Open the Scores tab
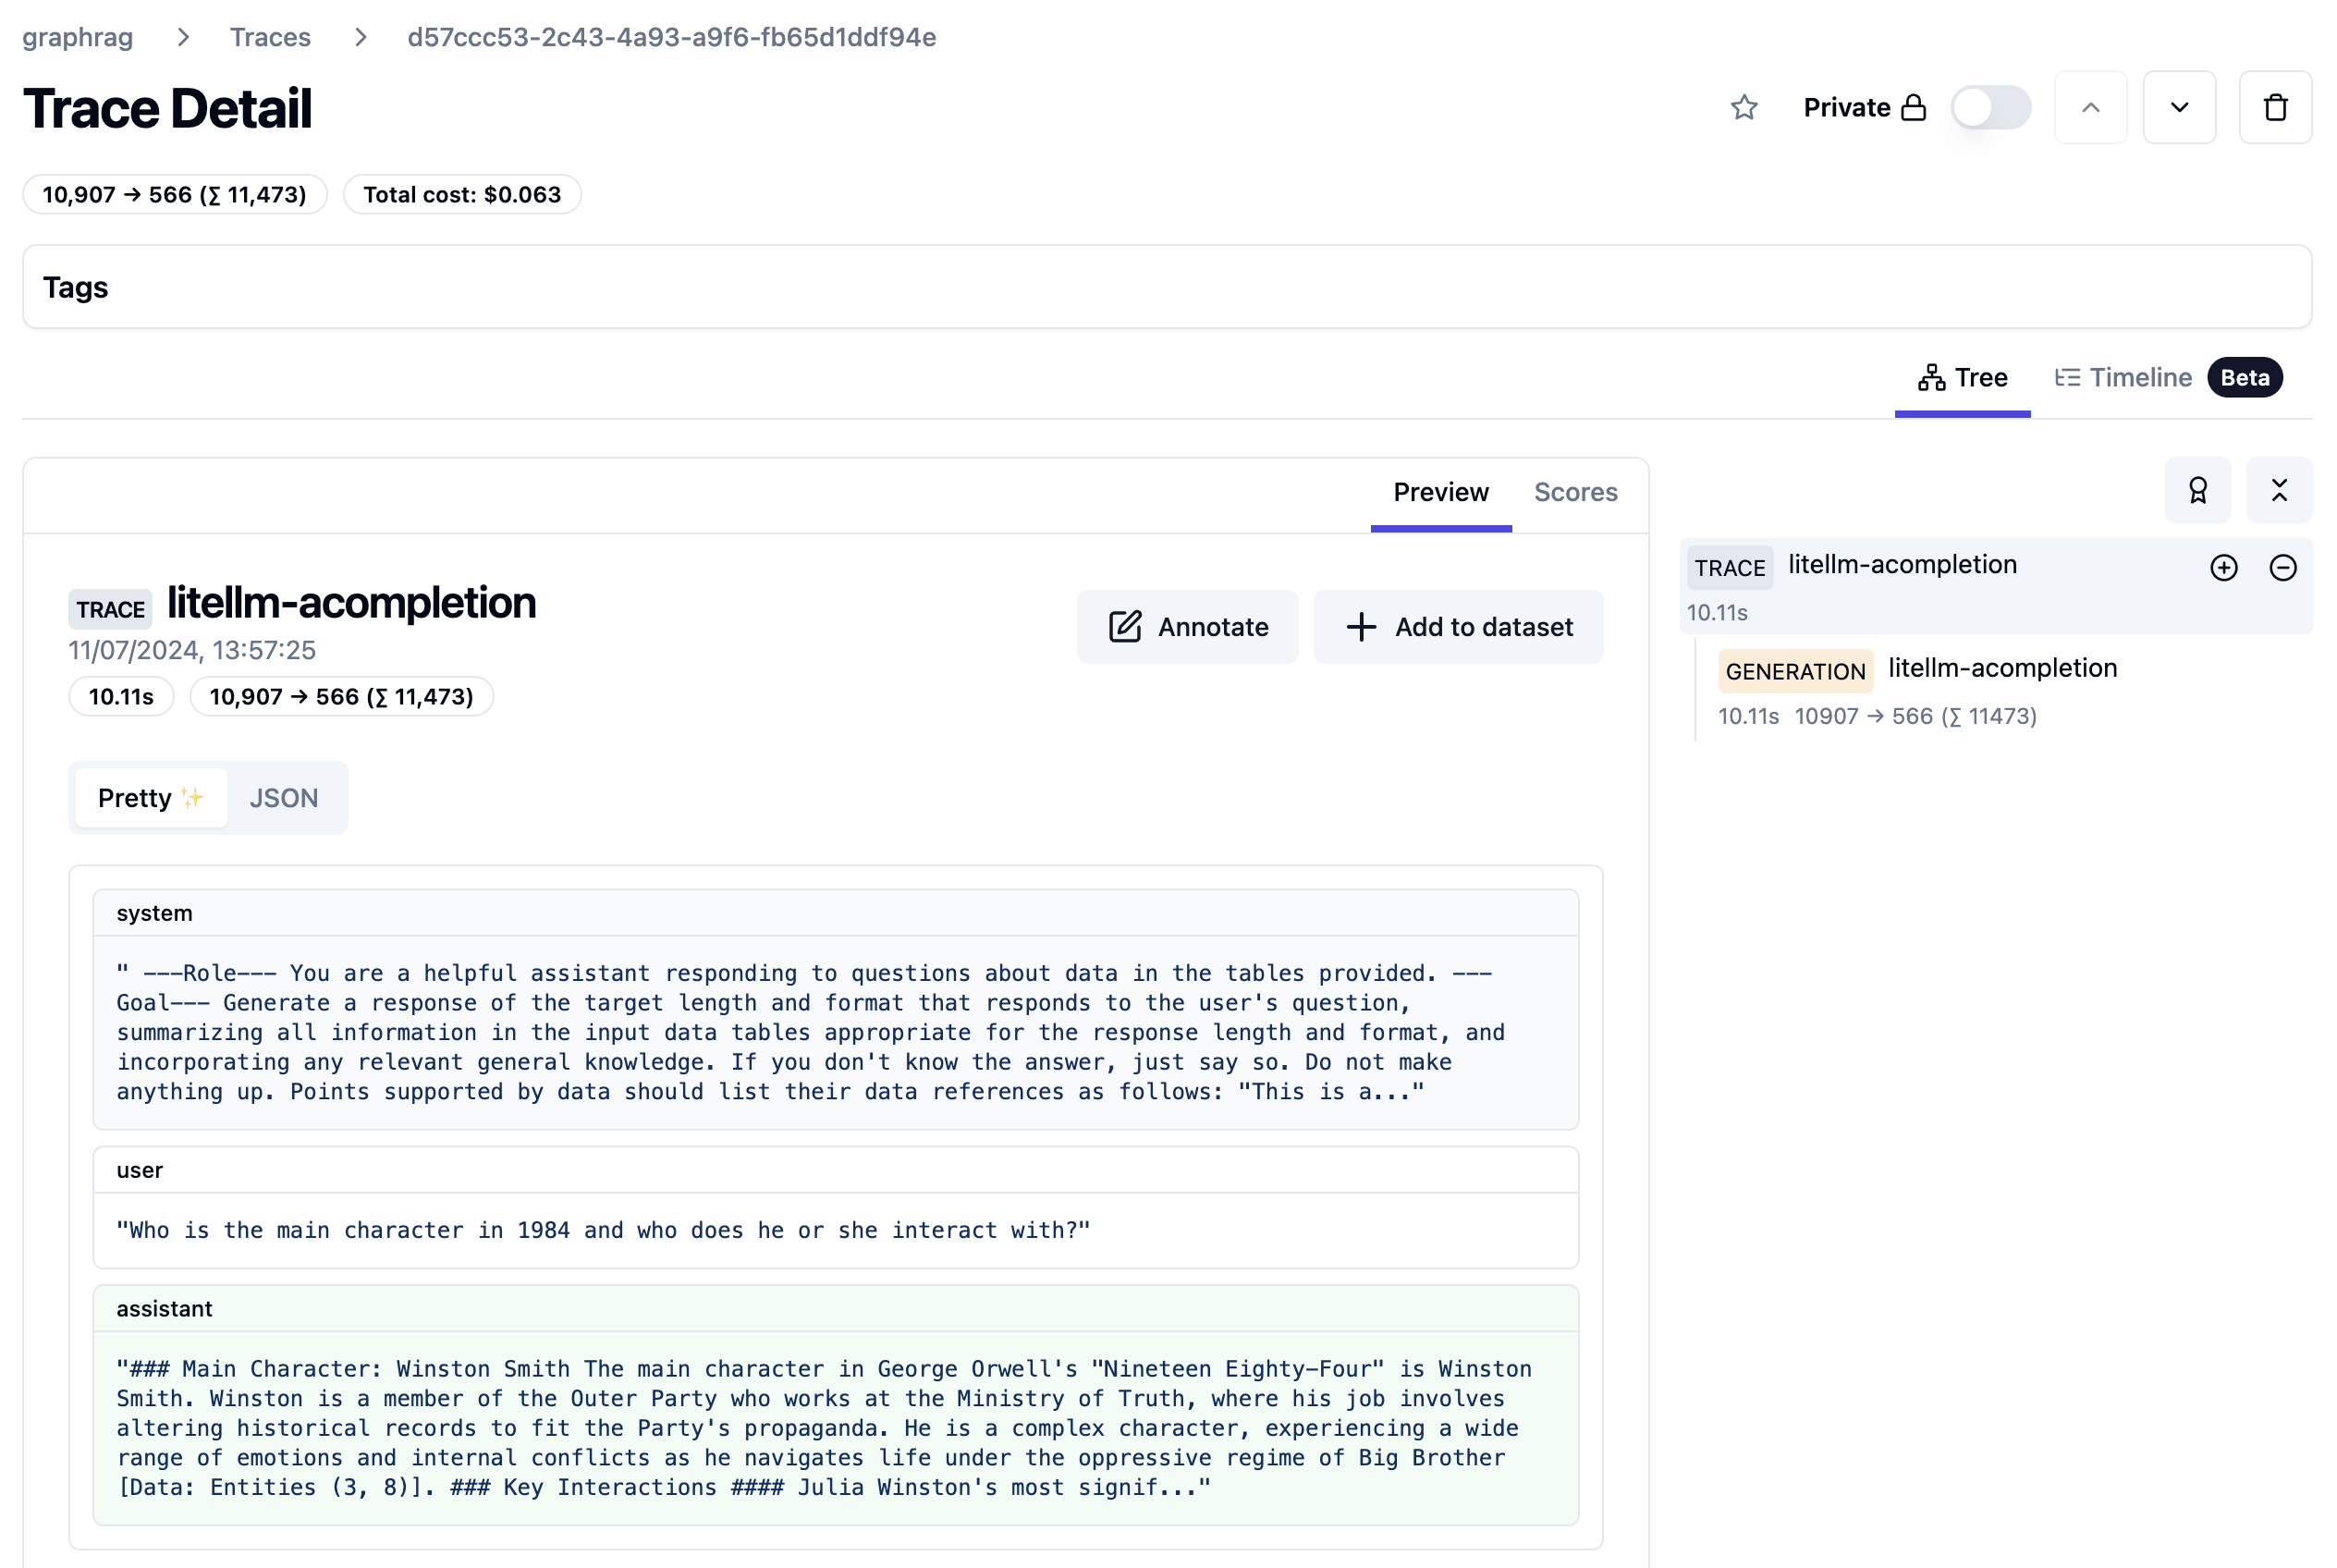This screenshot has width=2337, height=1568. (1575, 492)
